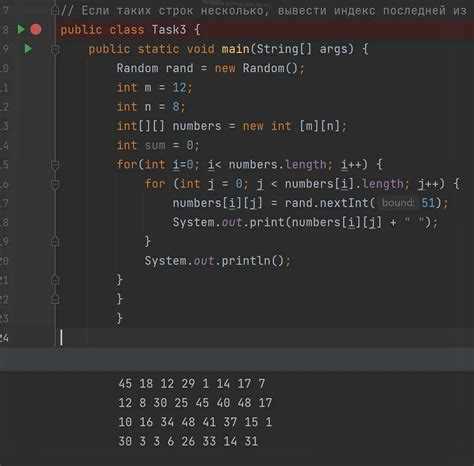
Task: Place cursor on 'Task3' class name
Action: click(169, 30)
